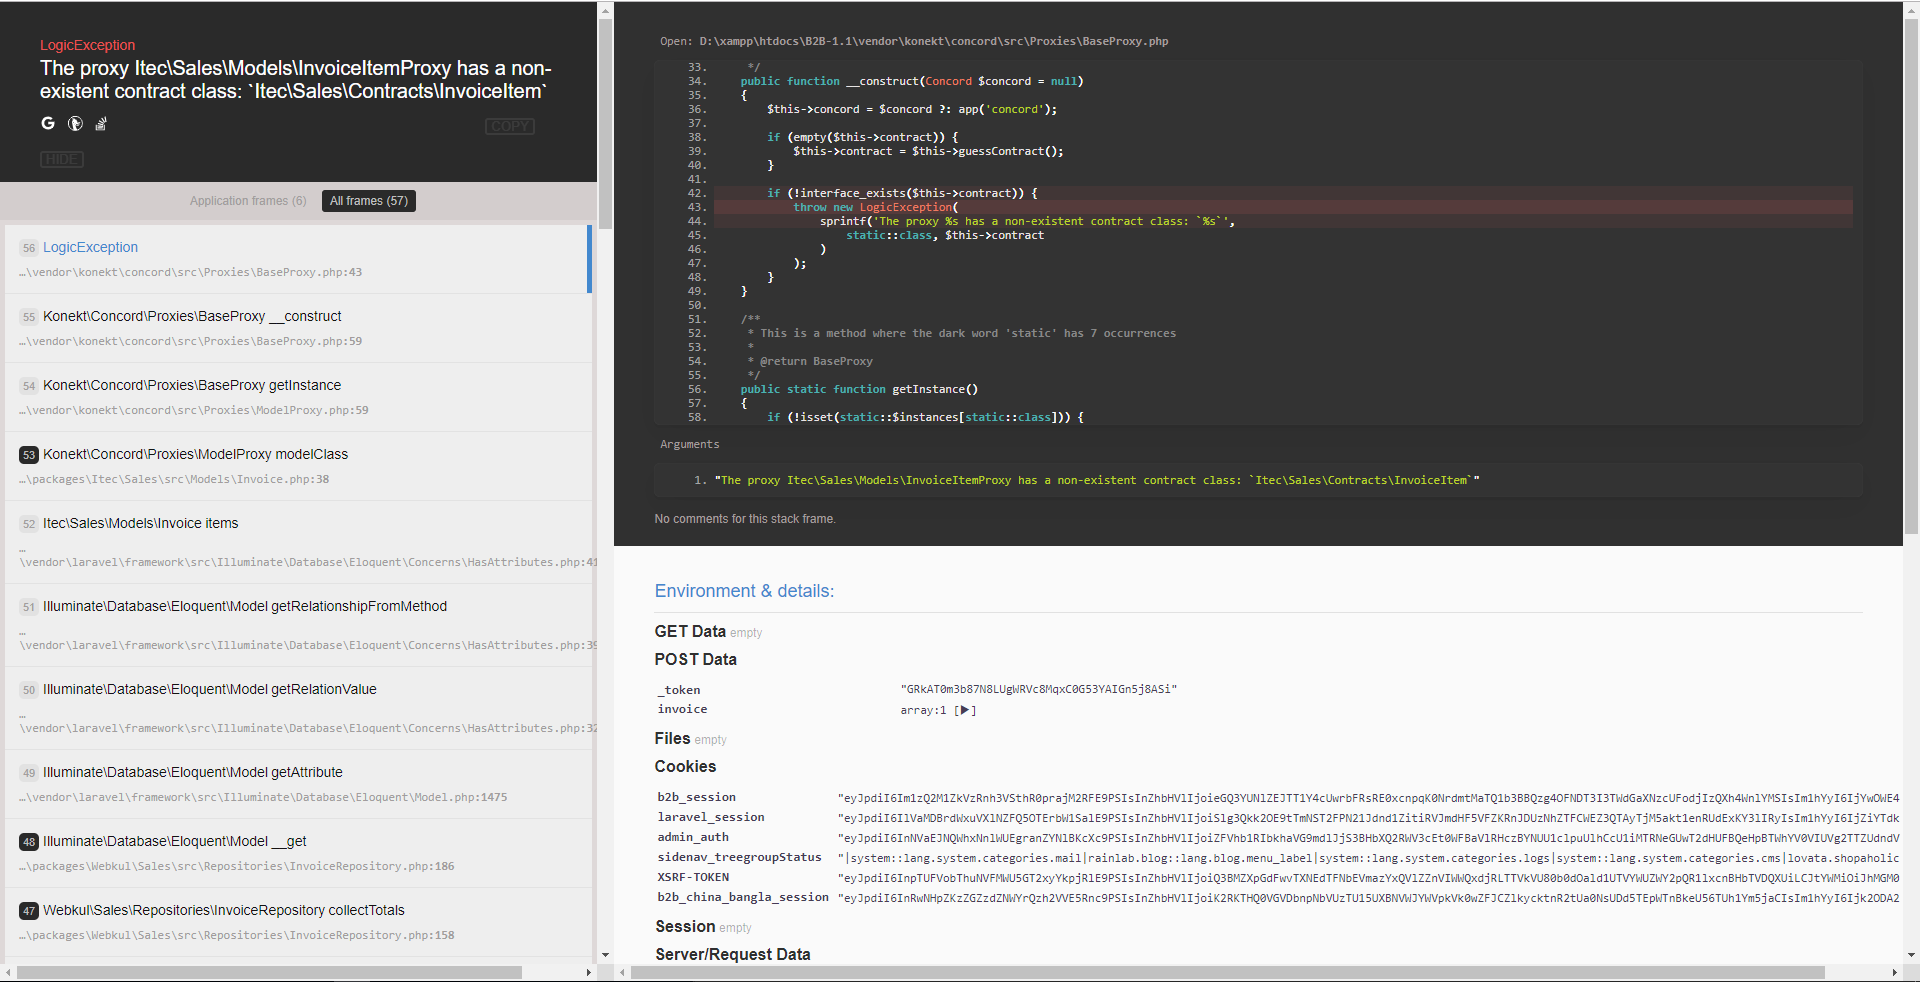Click the invoice POST key
This screenshot has height=982, width=1920.
pos(682,709)
